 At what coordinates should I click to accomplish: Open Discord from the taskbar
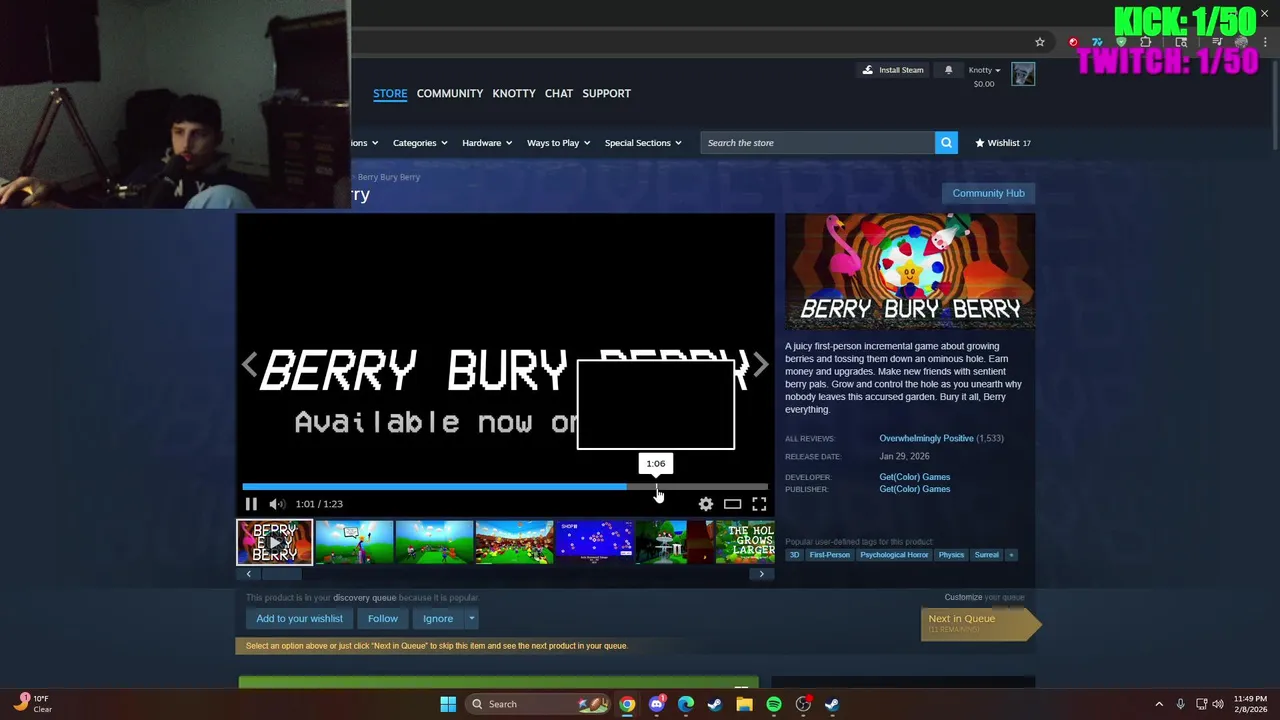656,704
